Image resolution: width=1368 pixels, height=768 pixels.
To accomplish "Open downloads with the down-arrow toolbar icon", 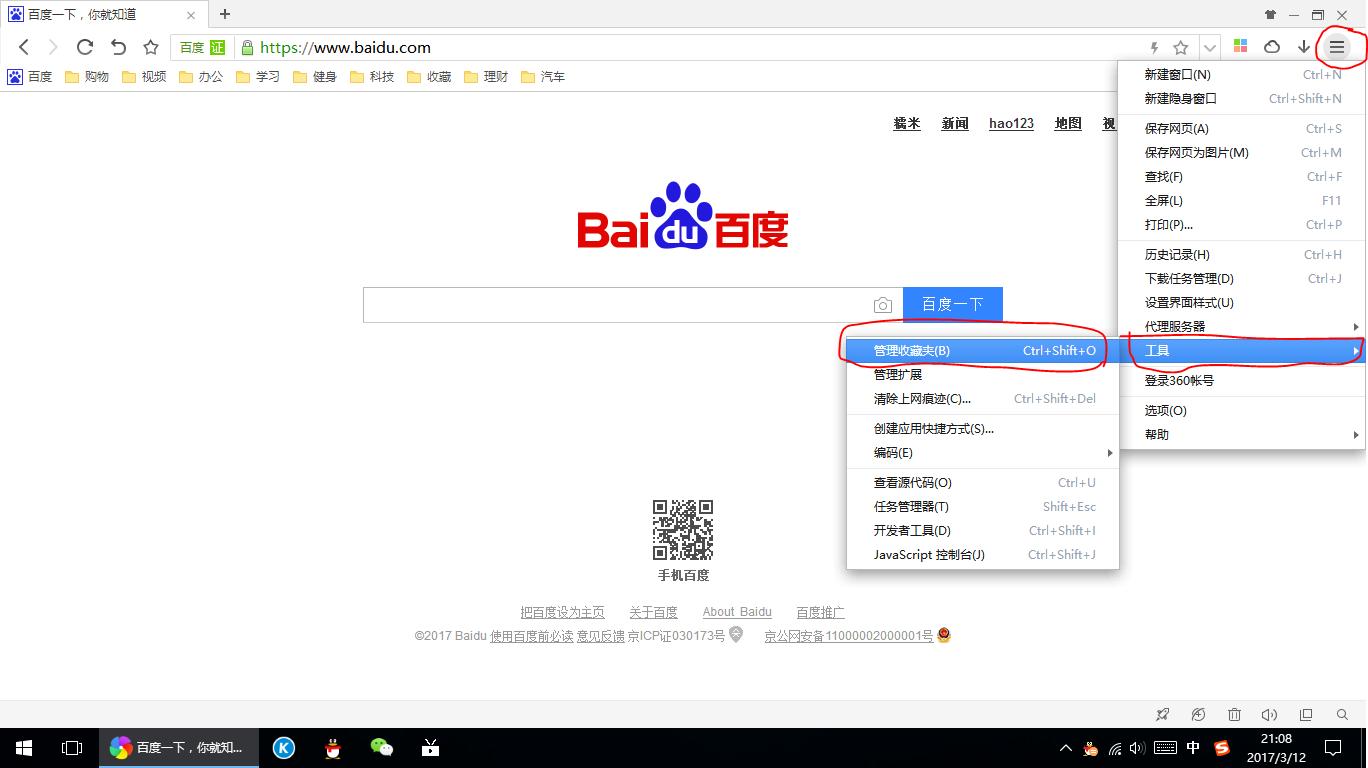I will point(1304,47).
